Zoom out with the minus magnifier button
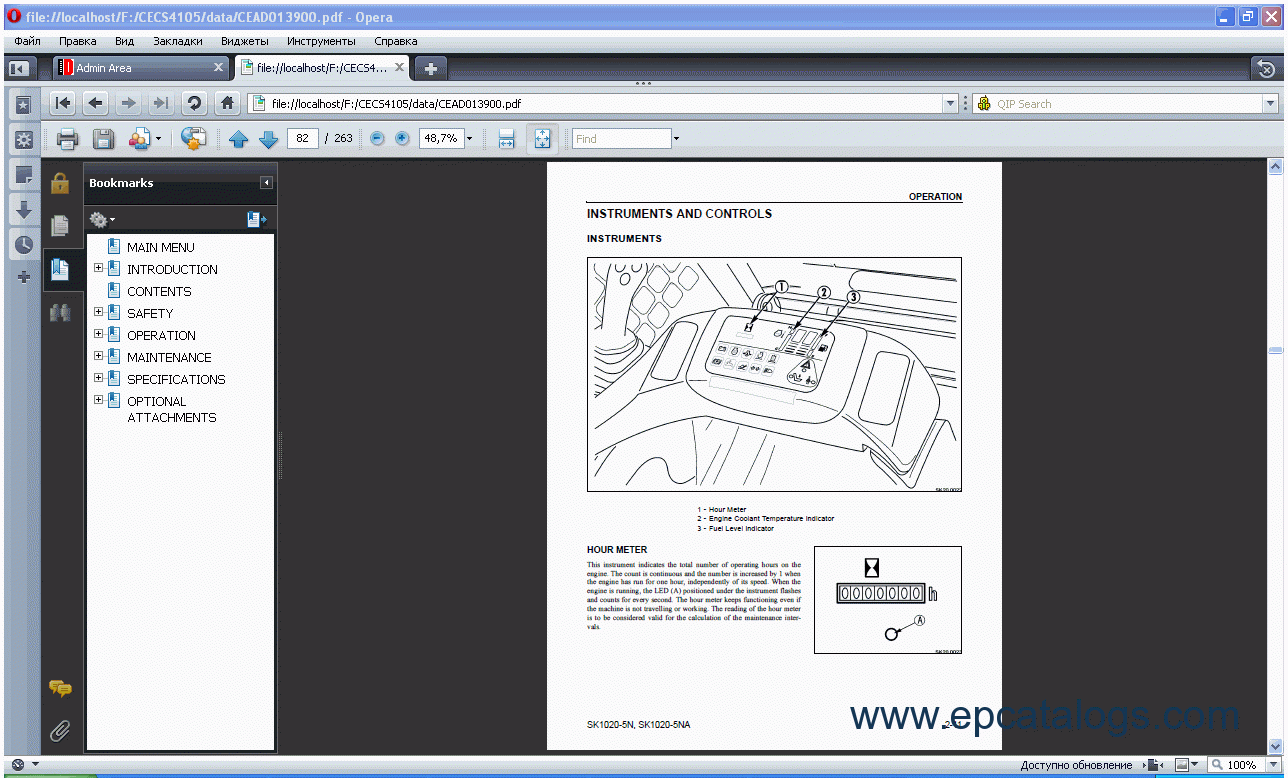The width and height of the screenshot is (1288, 778). pyautogui.click(x=377, y=139)
